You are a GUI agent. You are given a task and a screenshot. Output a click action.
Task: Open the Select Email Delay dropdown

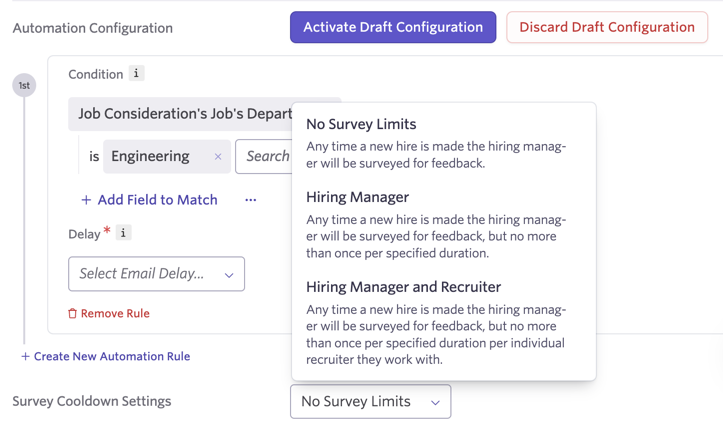(156, 274)
